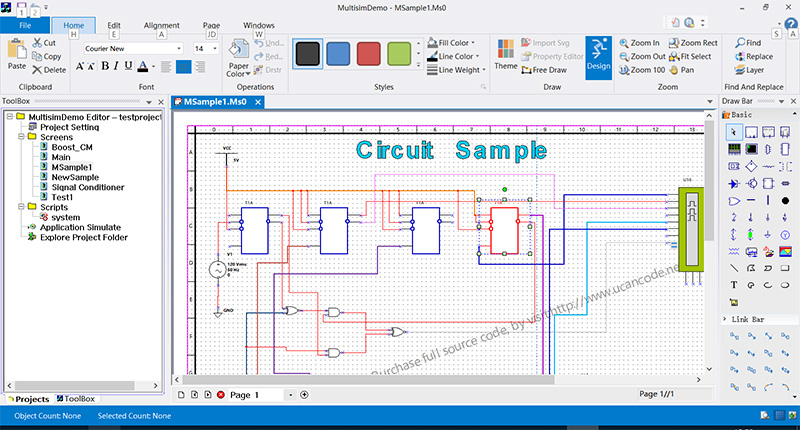Switch to the Page ribbon tab
This screenshot has width=800, height=430.
211,26
